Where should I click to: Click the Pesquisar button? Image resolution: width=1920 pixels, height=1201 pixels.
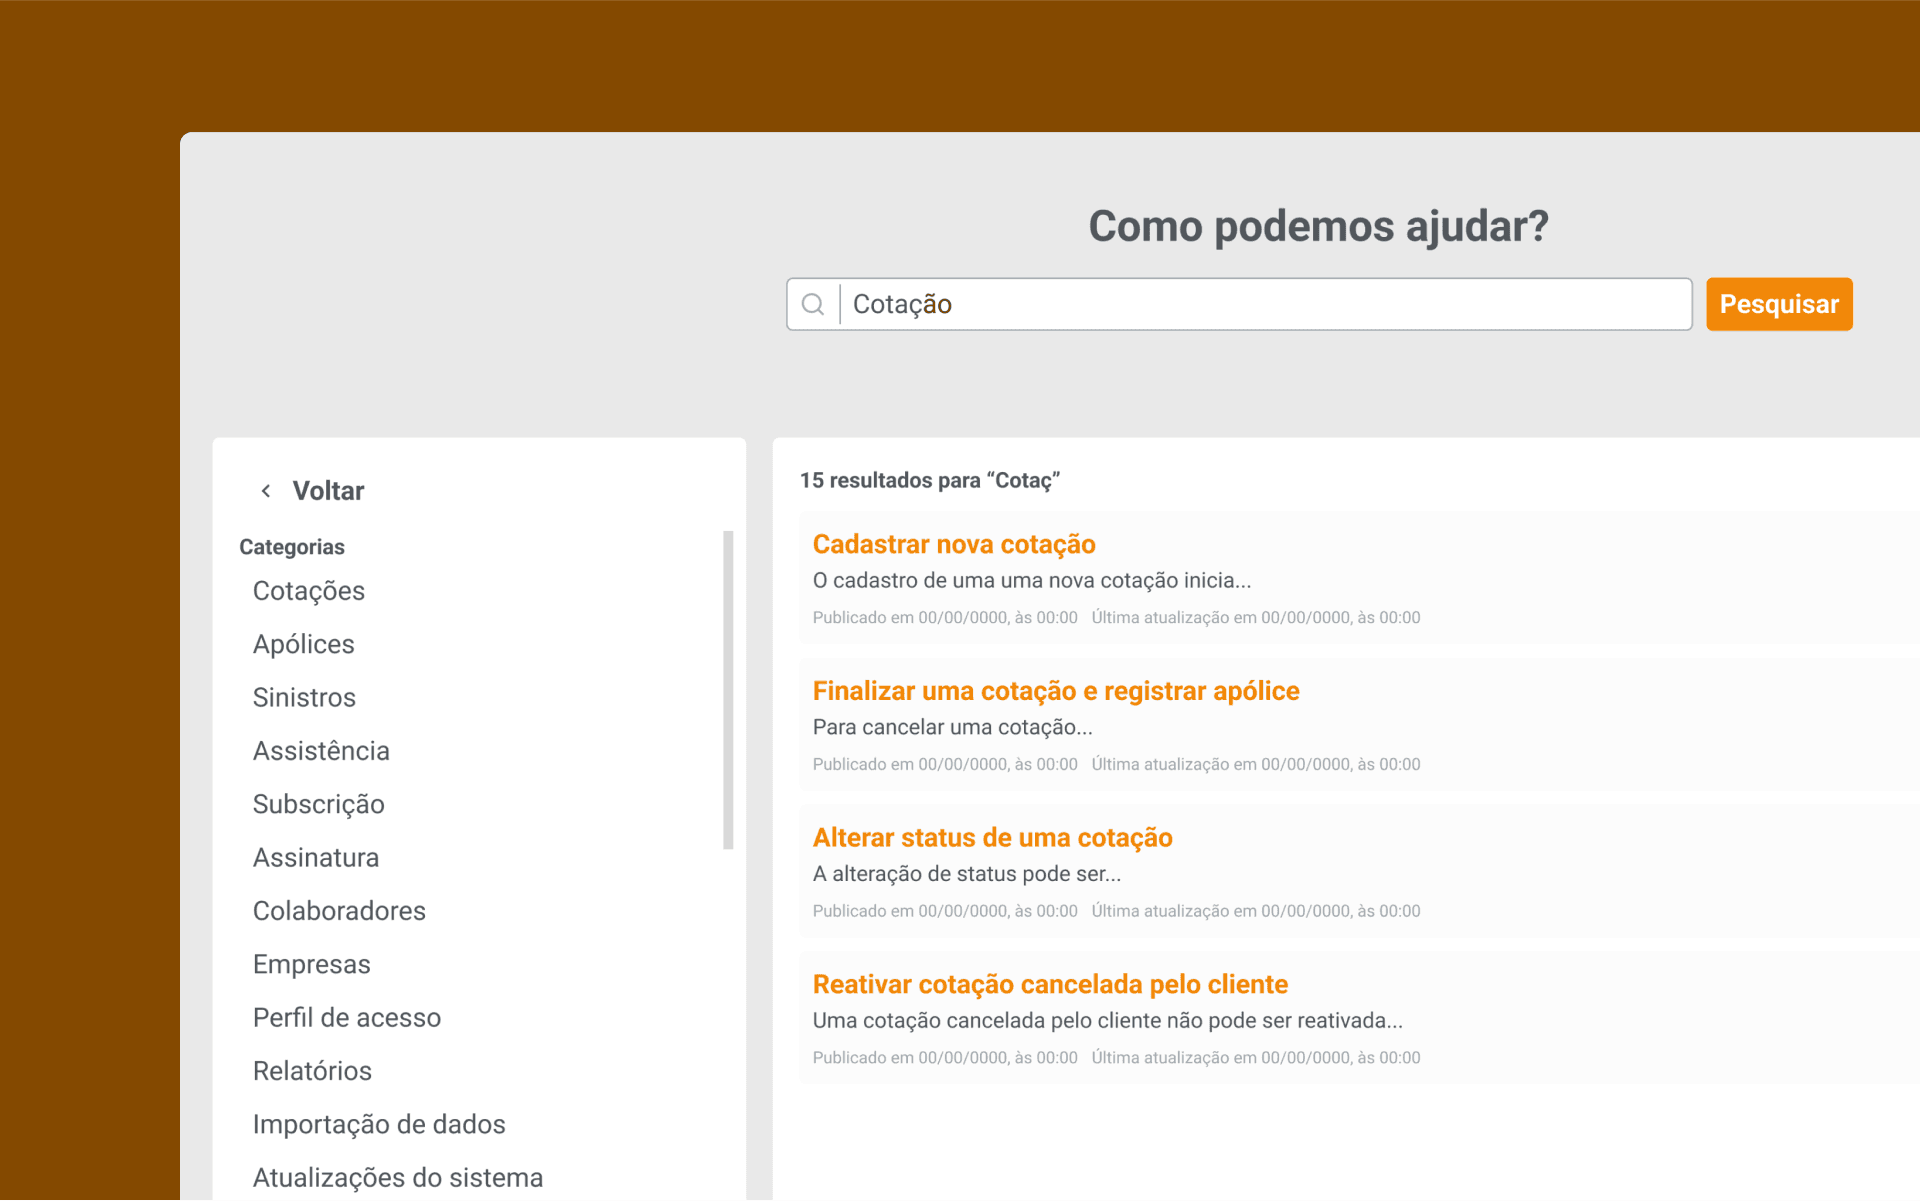(1779, 304)
